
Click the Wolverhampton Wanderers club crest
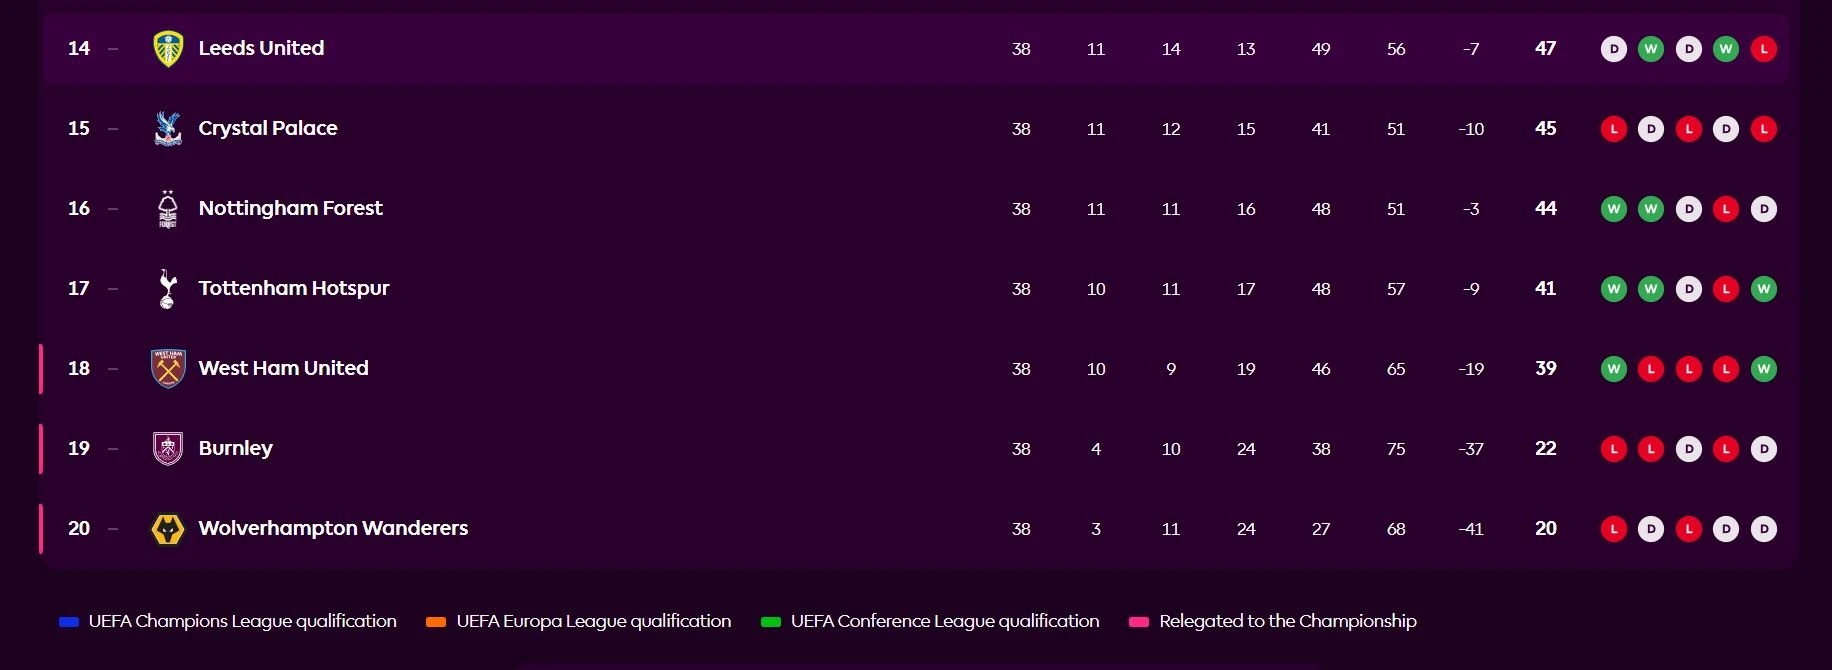point(168,529)
